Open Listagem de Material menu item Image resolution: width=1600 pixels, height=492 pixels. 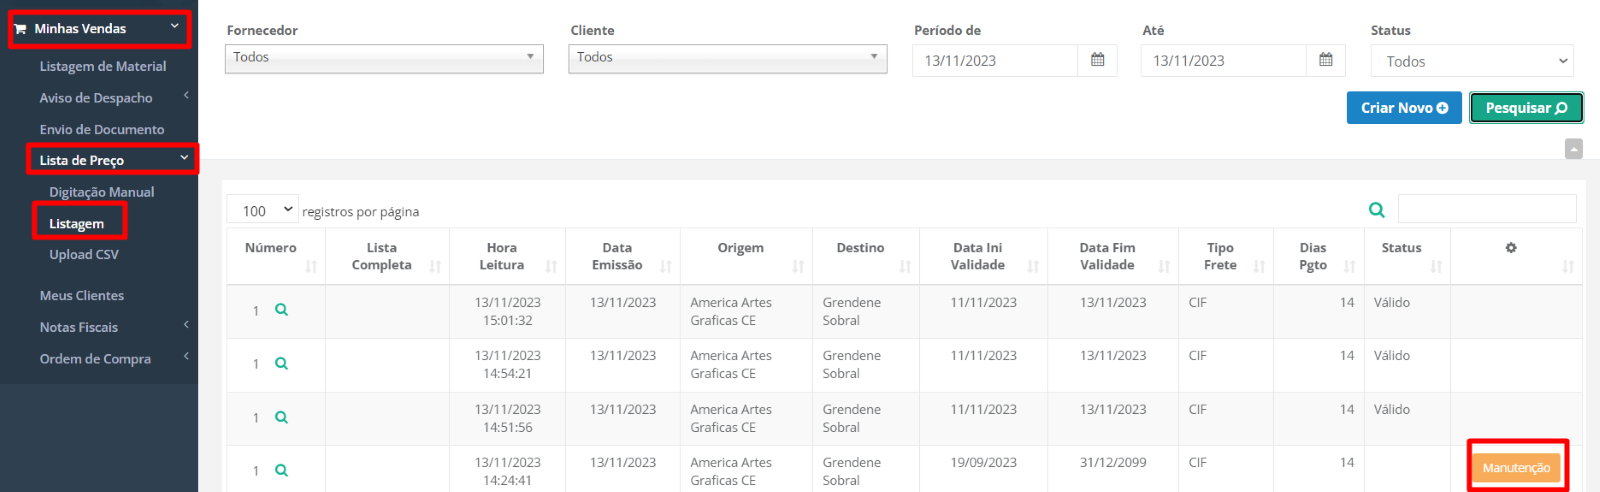[x=103, y=66]
